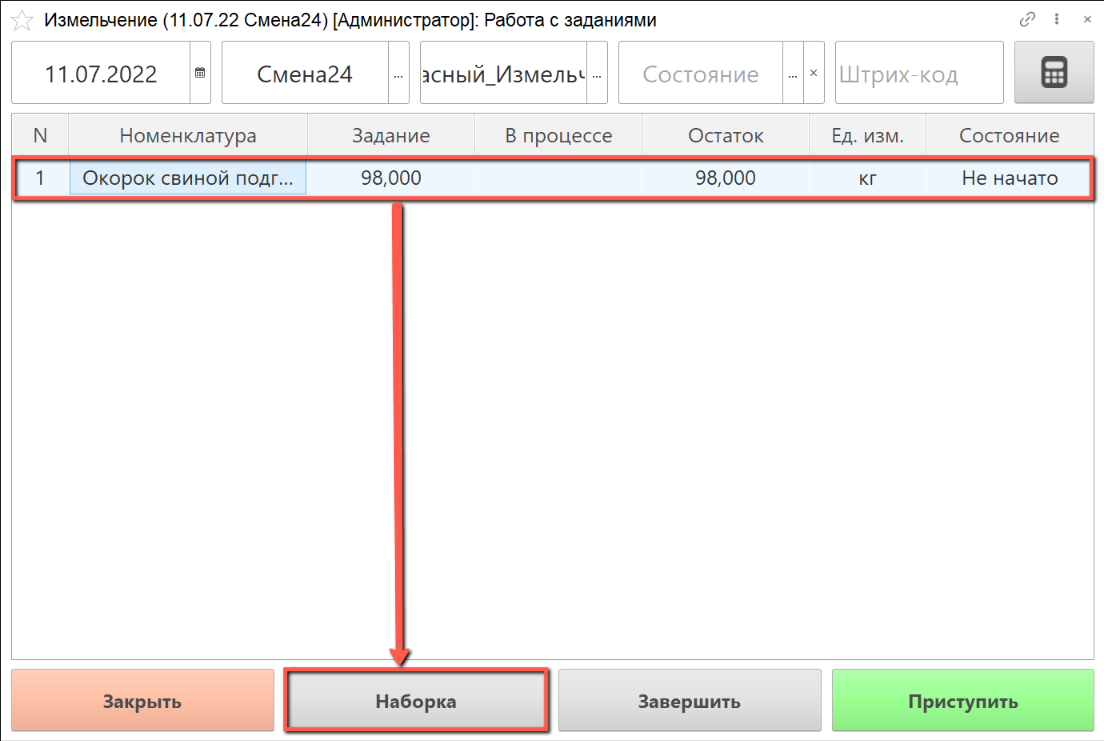
Task: Copy the link to this form
Action: click(x=1027, y=20)
